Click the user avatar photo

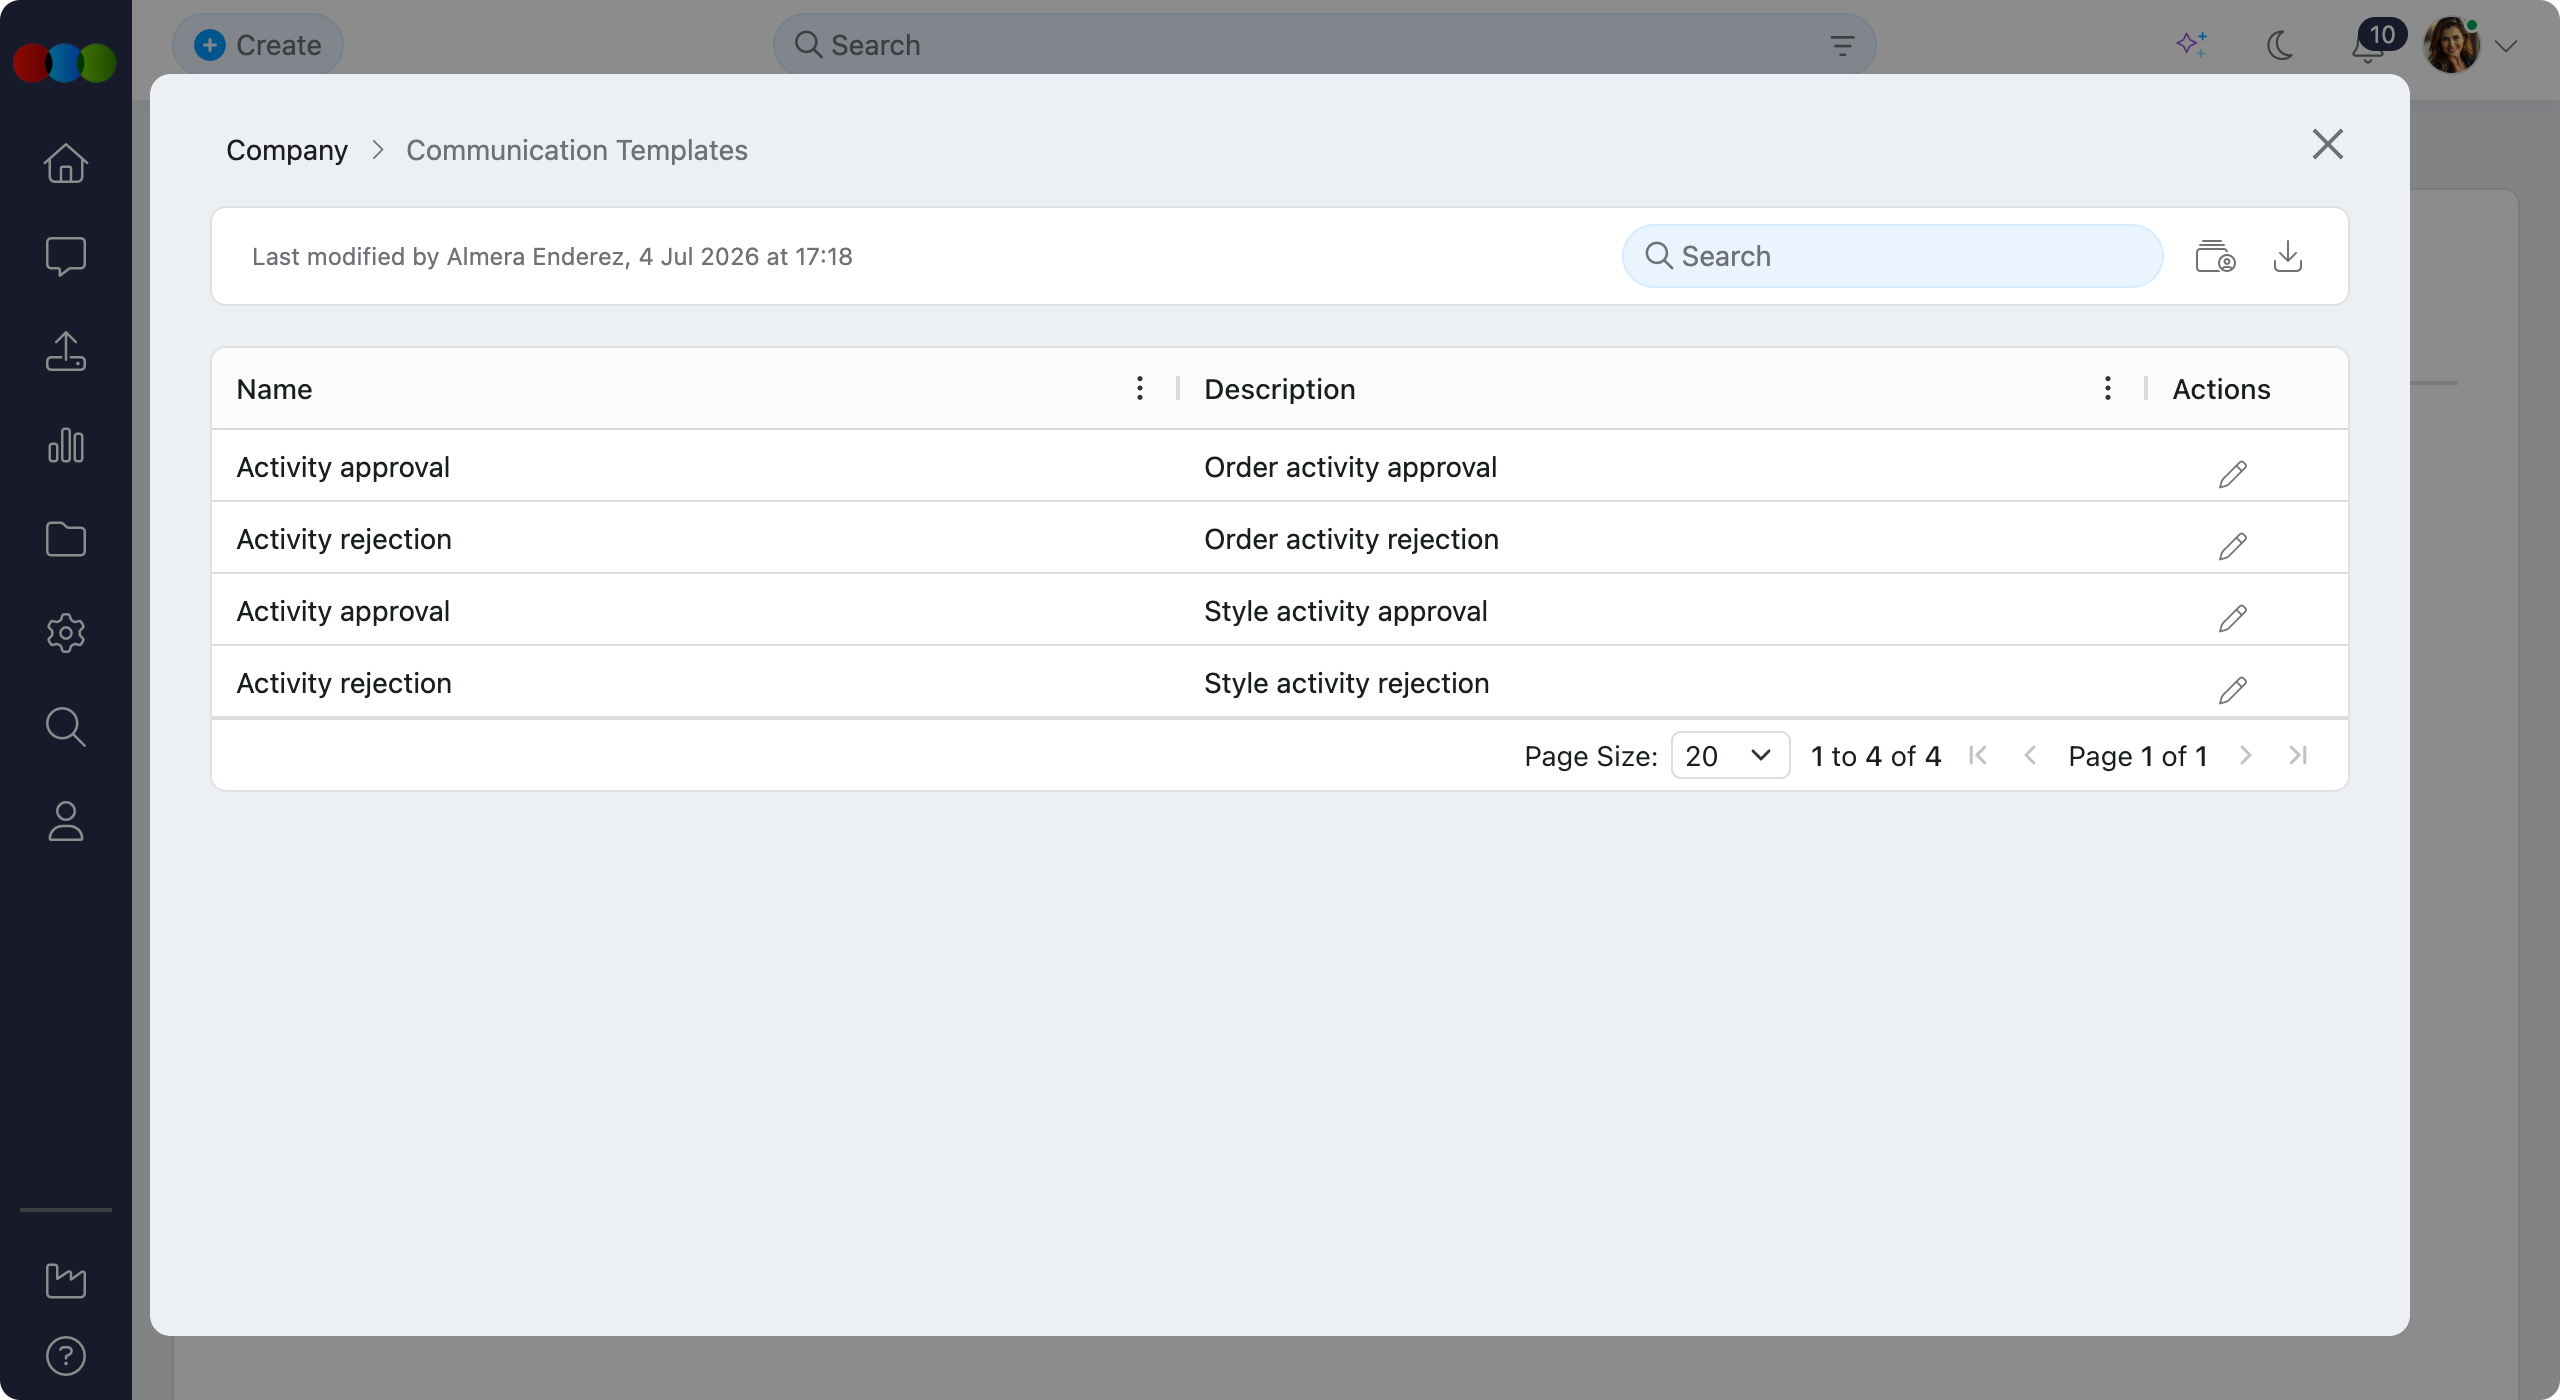click(x=2451, y=45)
